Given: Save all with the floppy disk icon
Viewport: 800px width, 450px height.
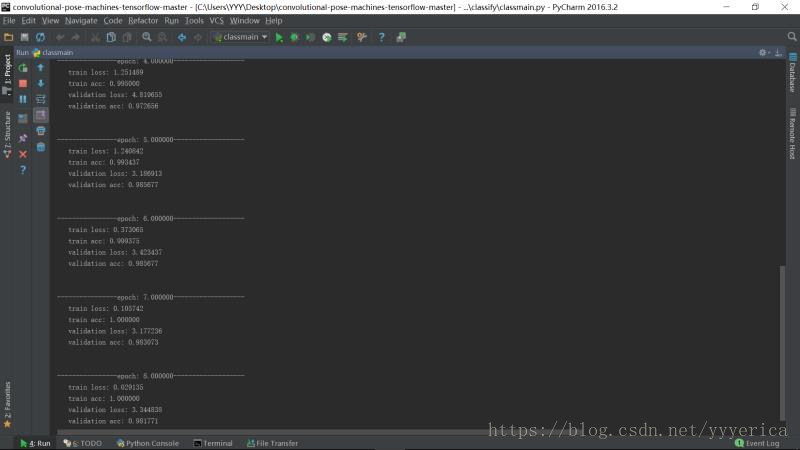Looking at the screenshot, I should [24, 37].
